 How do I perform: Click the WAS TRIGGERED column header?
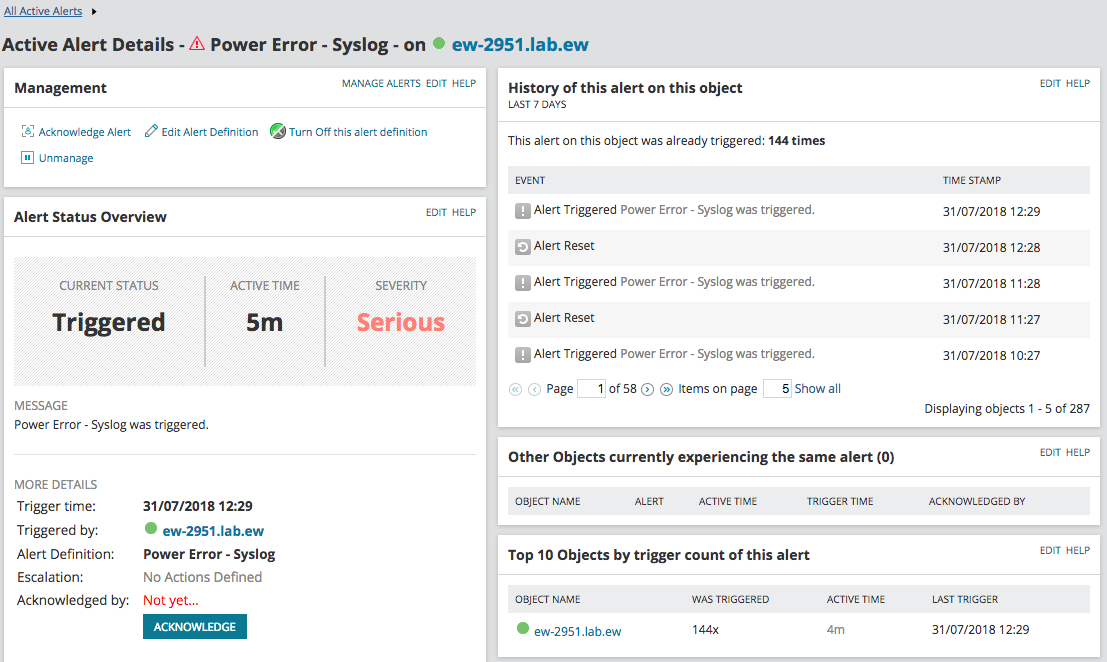[x=731, y=600]
